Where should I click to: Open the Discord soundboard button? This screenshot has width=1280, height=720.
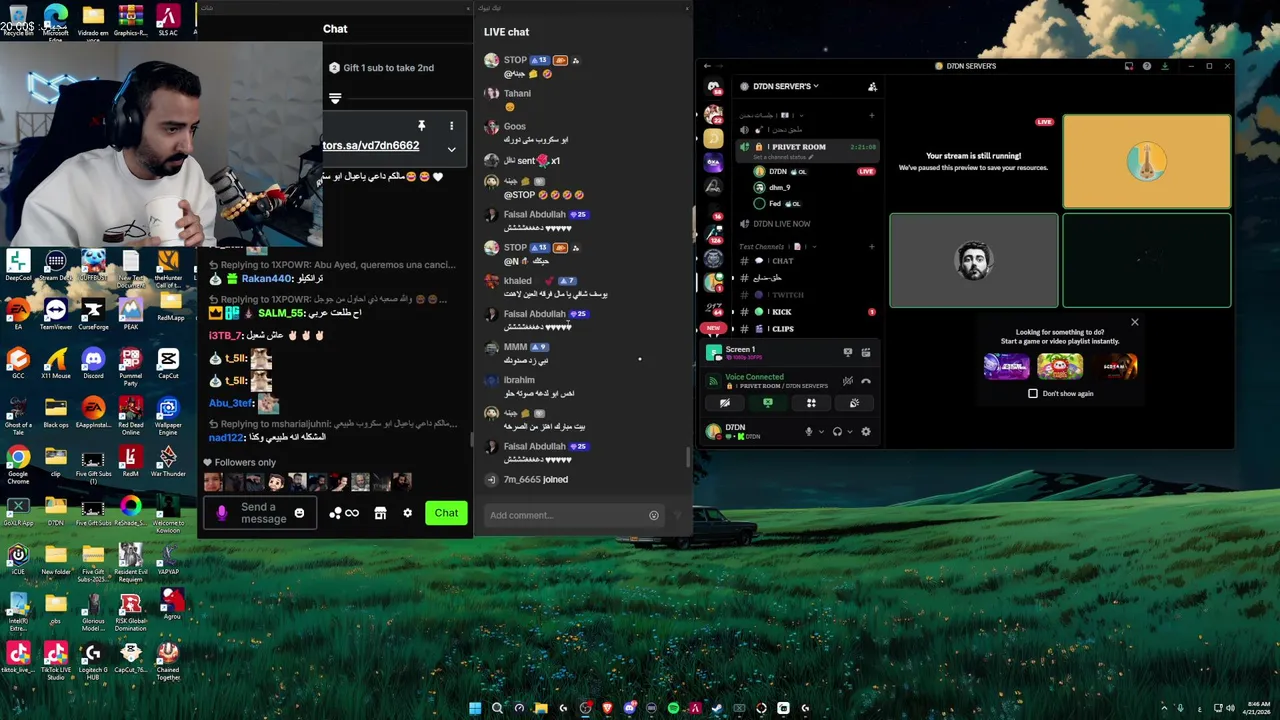[x=854, y=403]
